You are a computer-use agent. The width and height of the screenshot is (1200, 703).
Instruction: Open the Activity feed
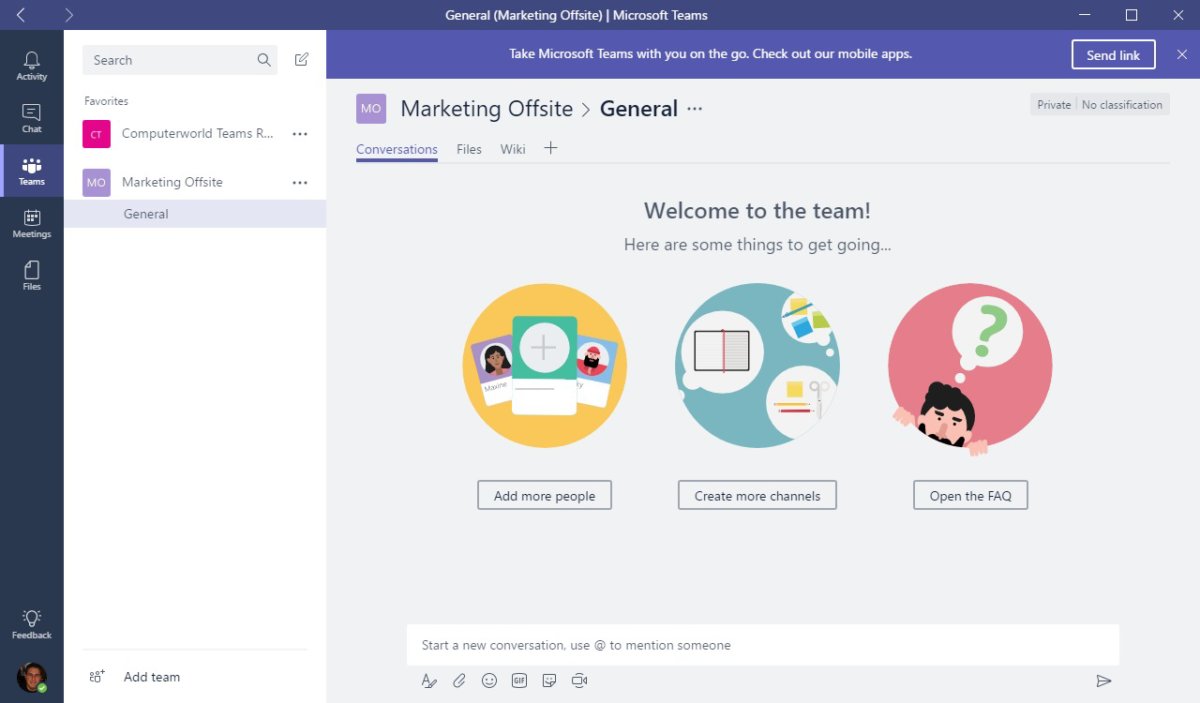[31, 66]
